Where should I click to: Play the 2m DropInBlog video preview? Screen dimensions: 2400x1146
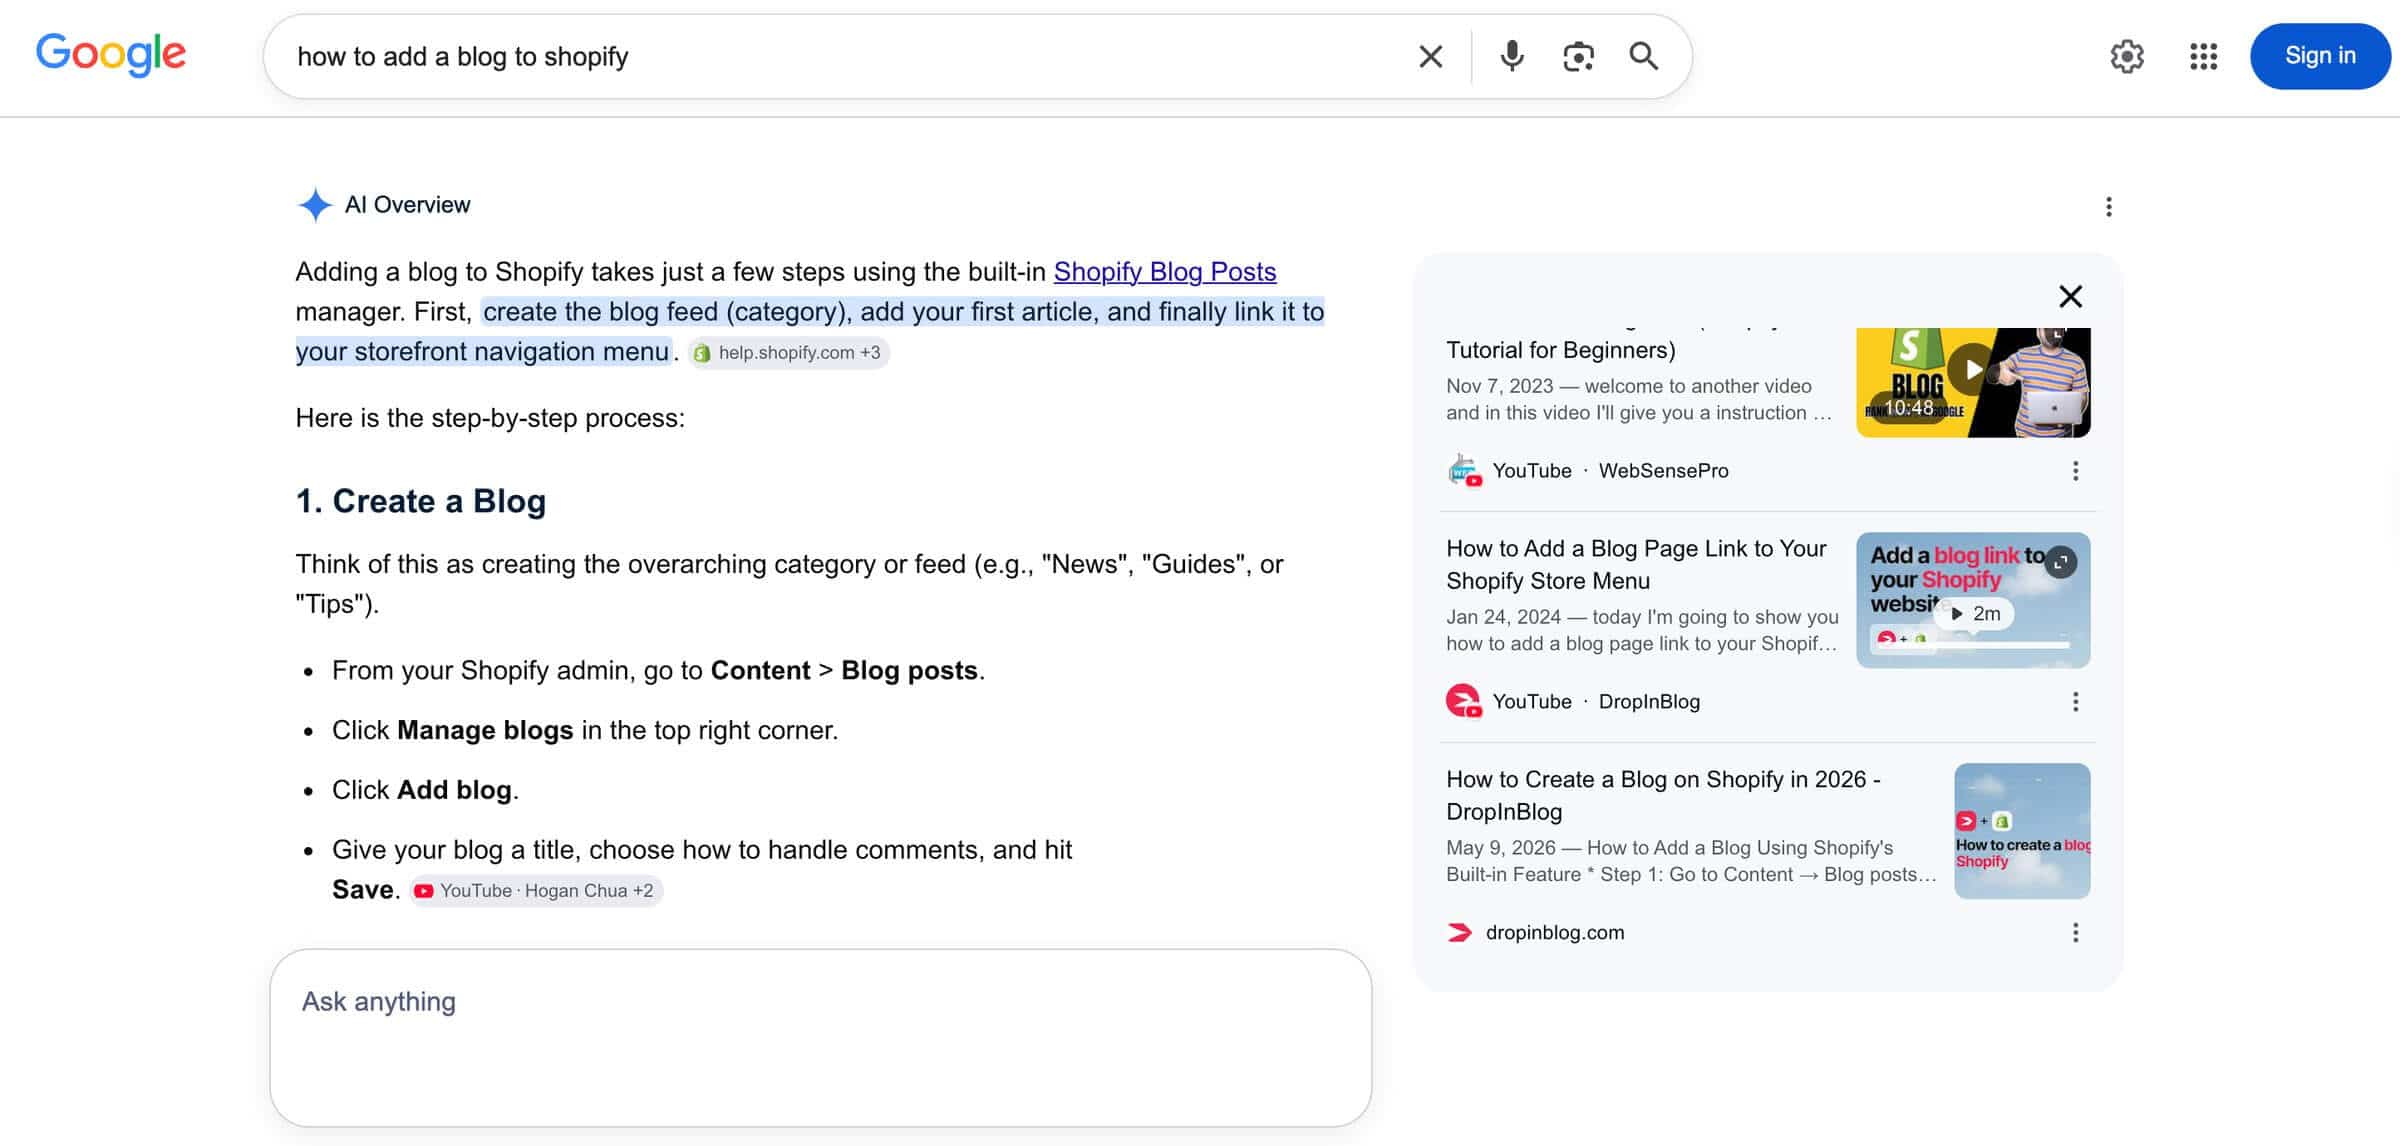[1974, 613]
